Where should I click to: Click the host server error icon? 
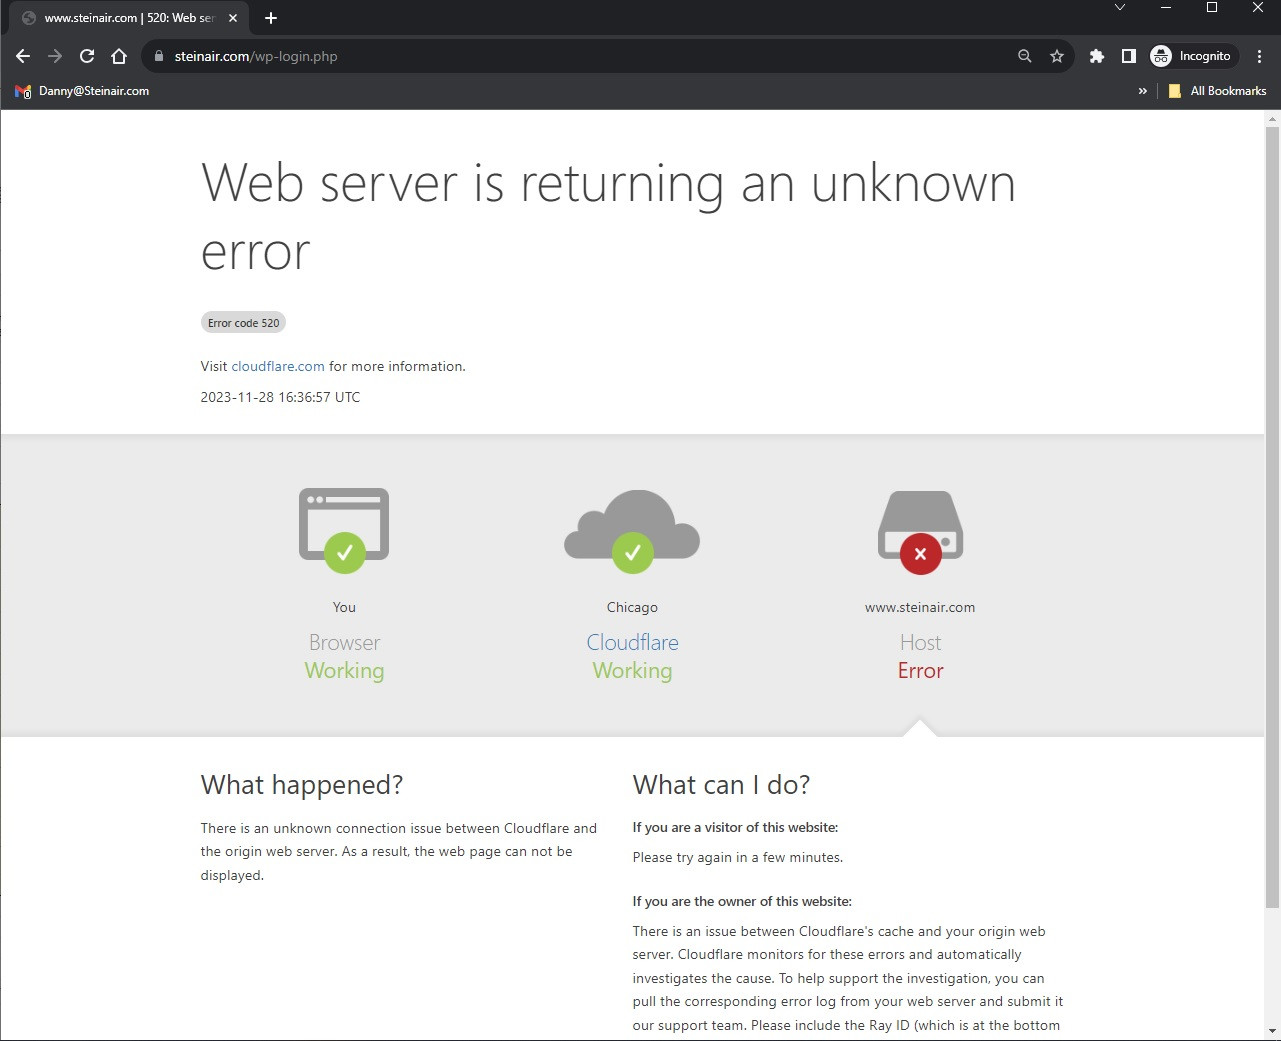pyautogui.click(x=920, y=532)
